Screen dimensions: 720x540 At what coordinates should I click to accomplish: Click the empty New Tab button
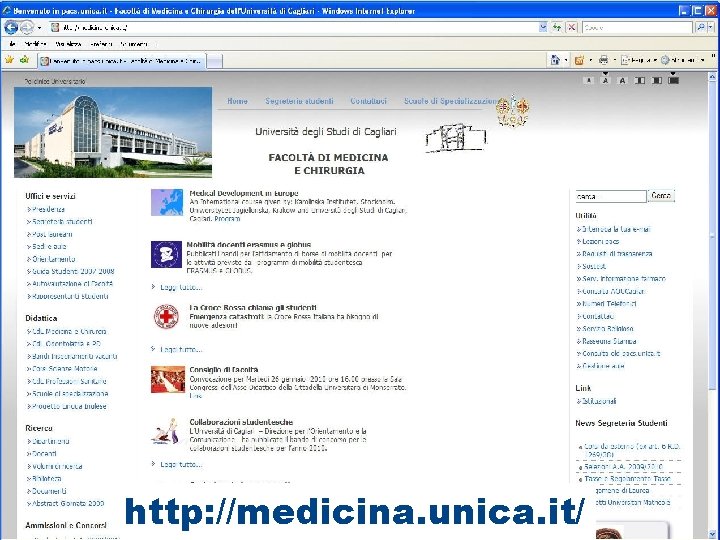click(214, 61)
